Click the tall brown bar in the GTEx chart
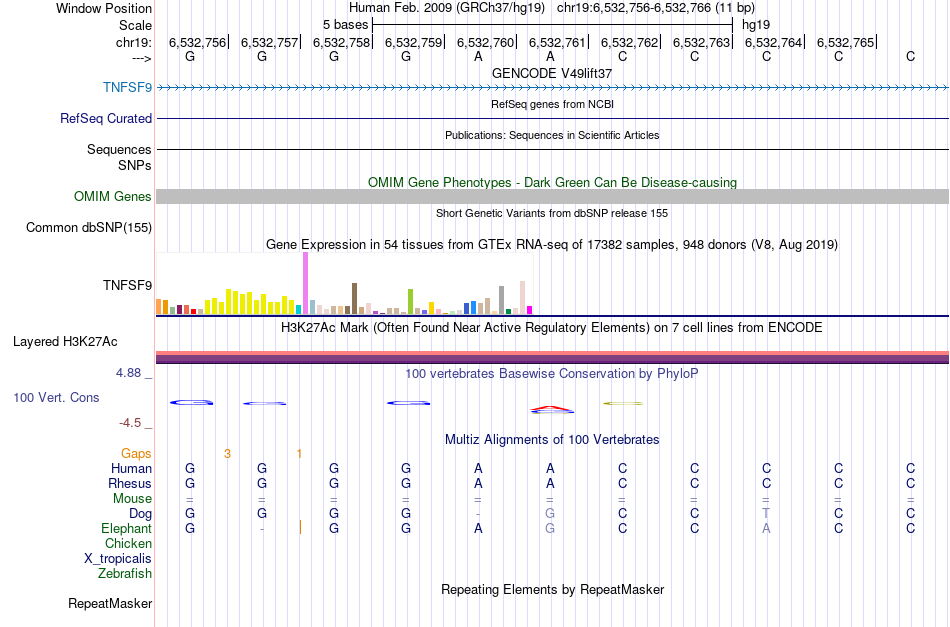The height and width of the screenshot is (627, 950). coord(354,298)
